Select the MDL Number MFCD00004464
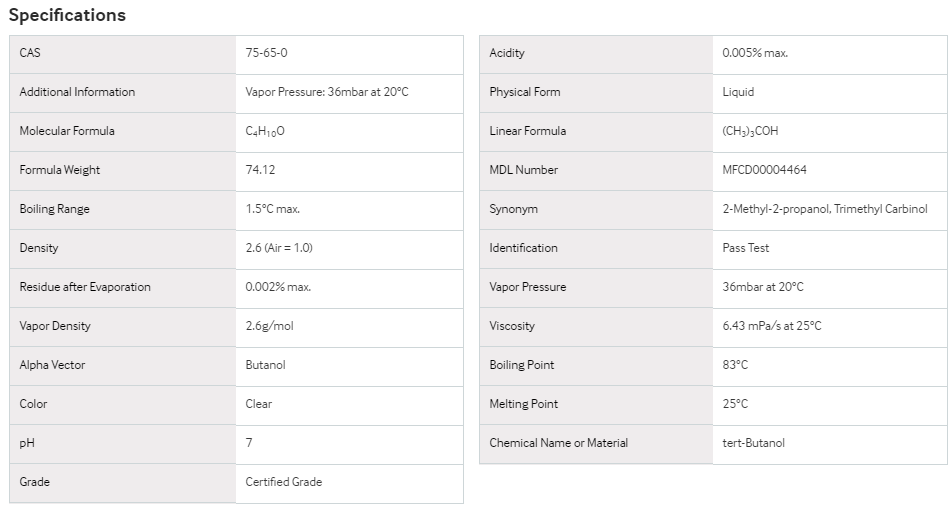Viewport: 952px width, 510px height. 764,170
